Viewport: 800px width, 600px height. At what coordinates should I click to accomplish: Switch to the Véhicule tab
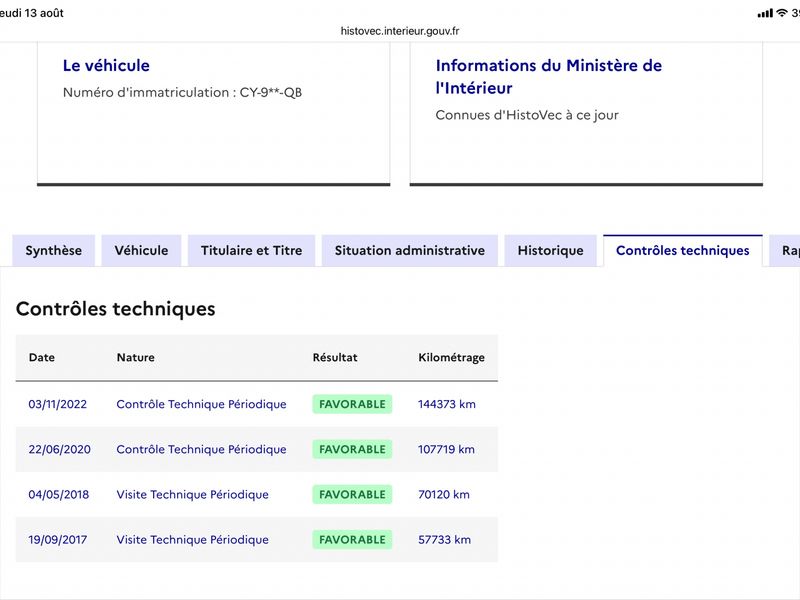point(141,251)
